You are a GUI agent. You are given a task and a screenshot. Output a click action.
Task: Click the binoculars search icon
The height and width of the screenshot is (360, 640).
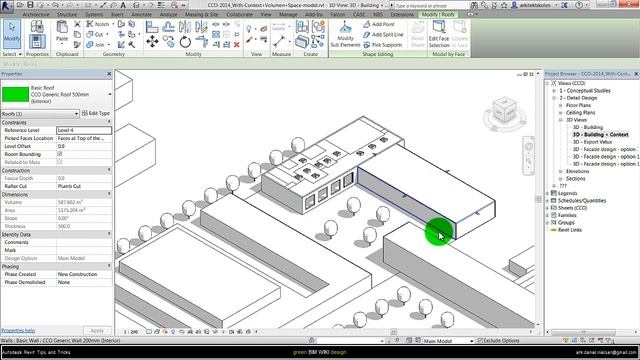474,5
